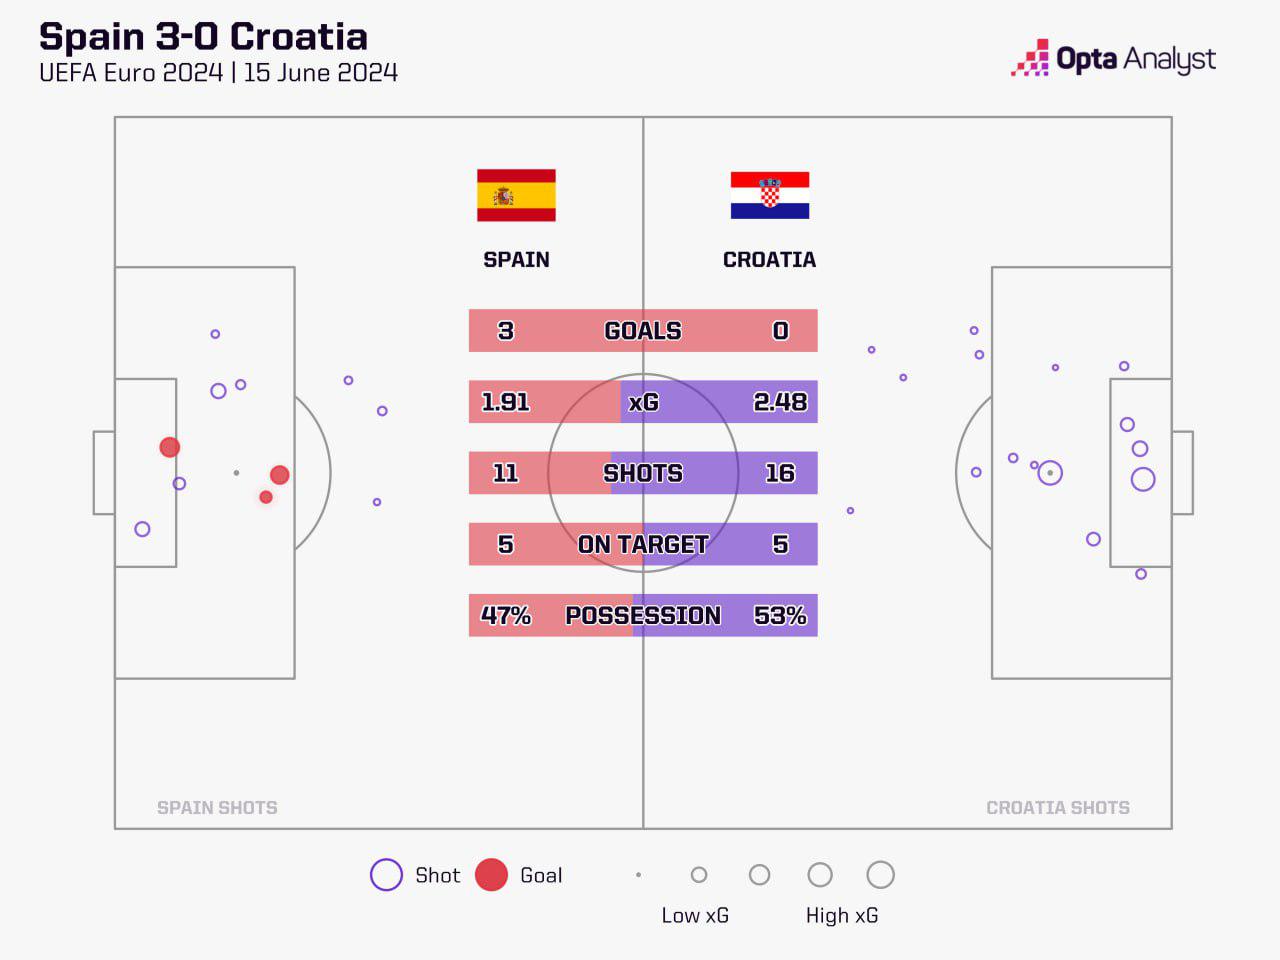Click the SHOTS label in center
This screenshot has width=1280, height=960.
coord(643,473)
